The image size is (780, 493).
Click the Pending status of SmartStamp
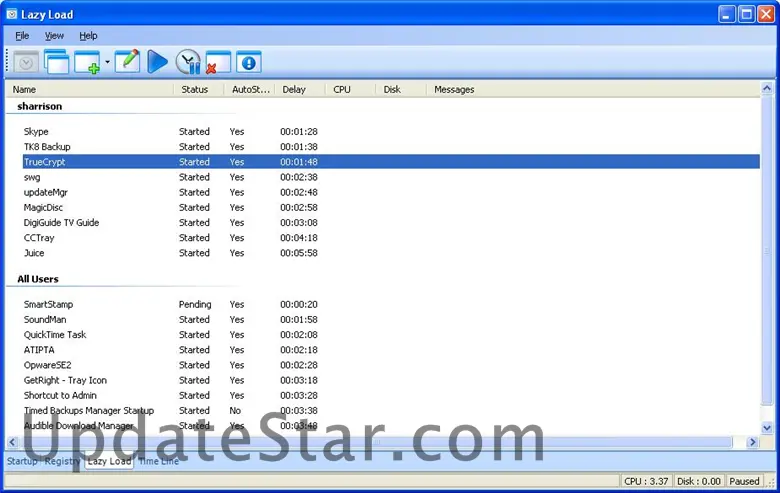tap(195, 304)
